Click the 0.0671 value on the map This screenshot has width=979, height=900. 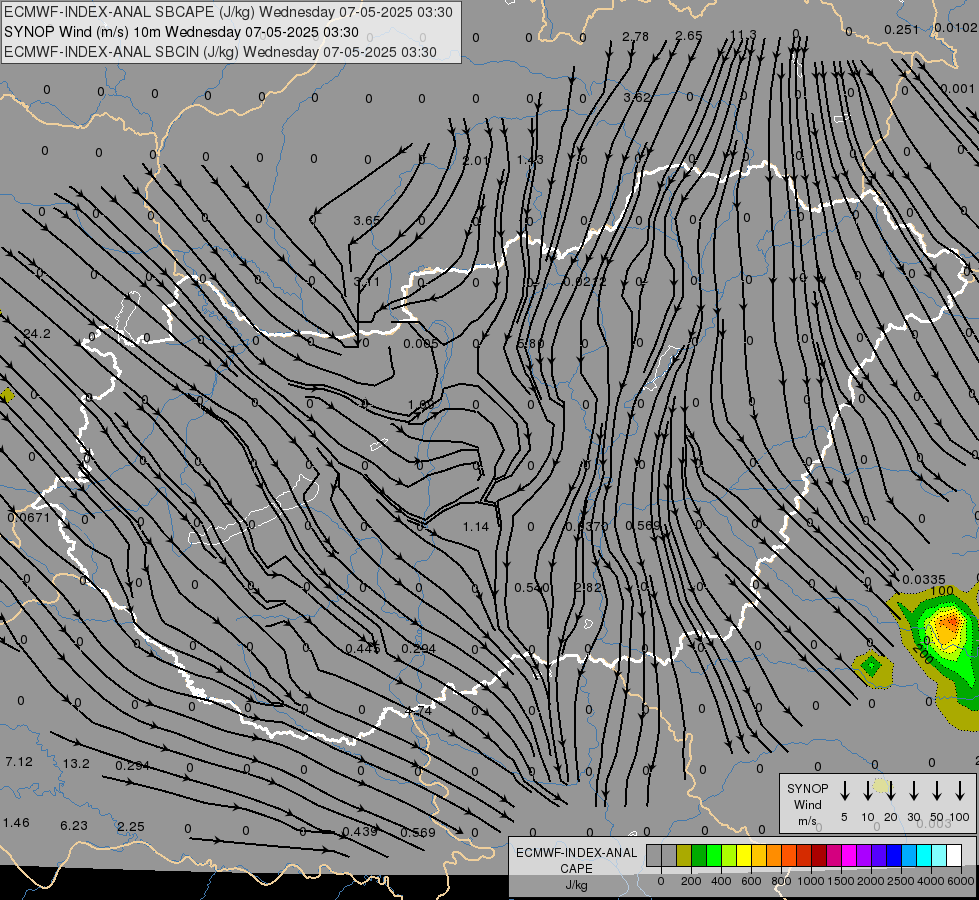point(29,517)
